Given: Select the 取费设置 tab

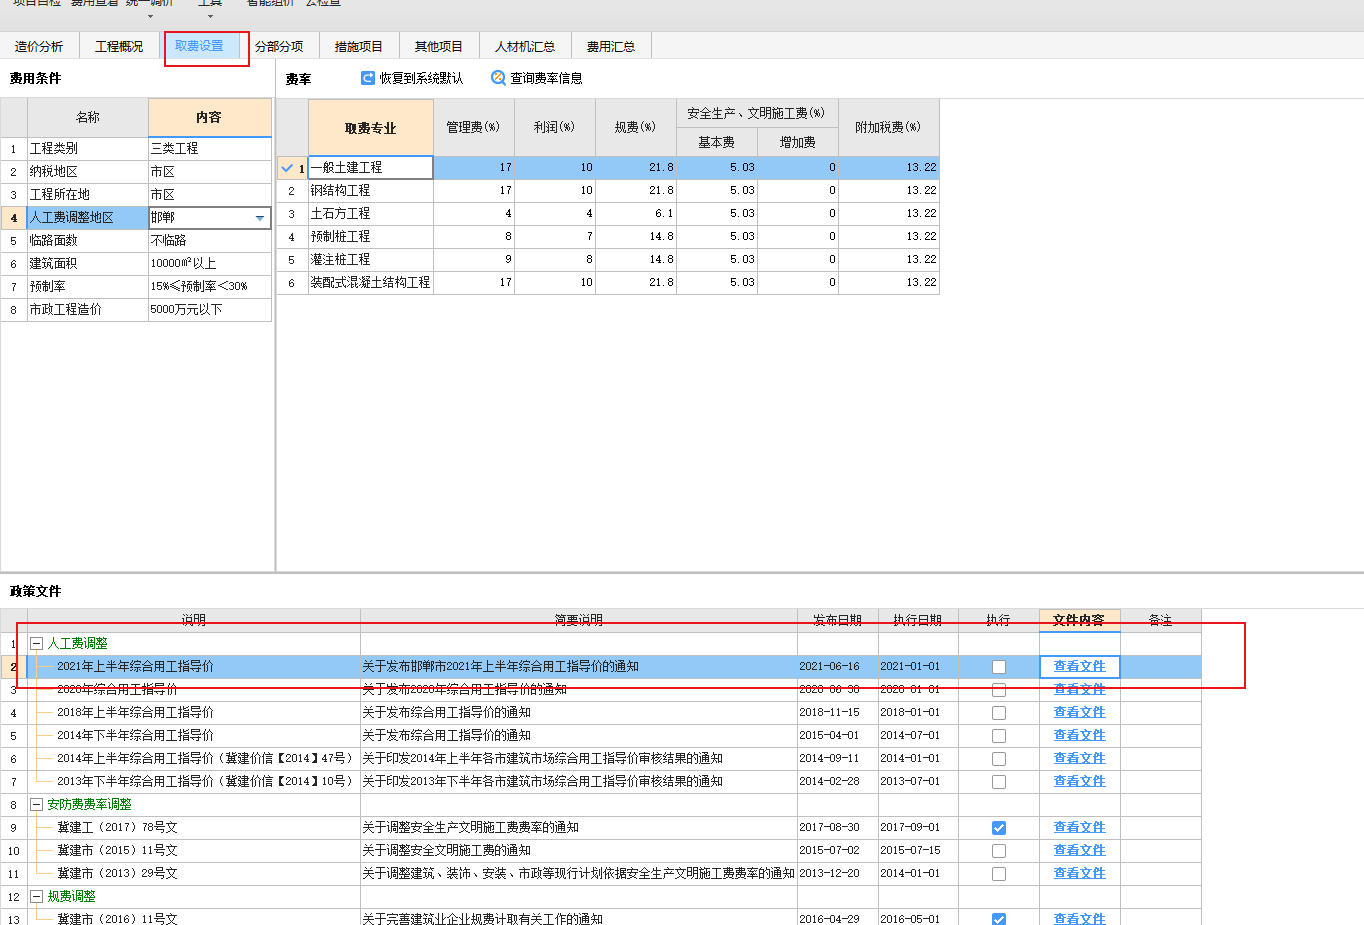Looking at the screenshot, I should 199,46.
